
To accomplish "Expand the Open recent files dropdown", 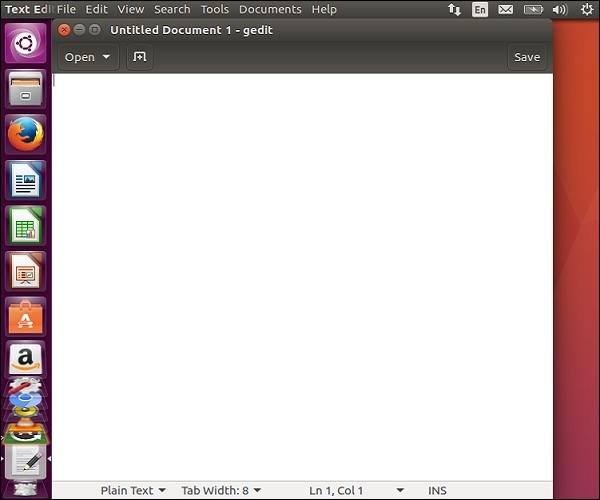I will [x=87, y=57].
